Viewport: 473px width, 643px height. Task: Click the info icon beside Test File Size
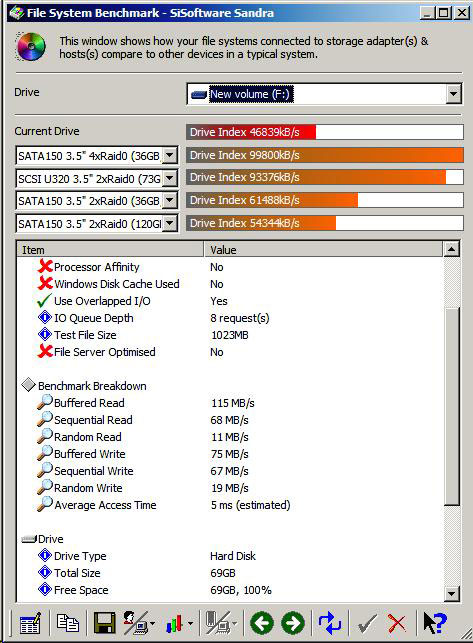pyautogui.click(x=44, y=334)
